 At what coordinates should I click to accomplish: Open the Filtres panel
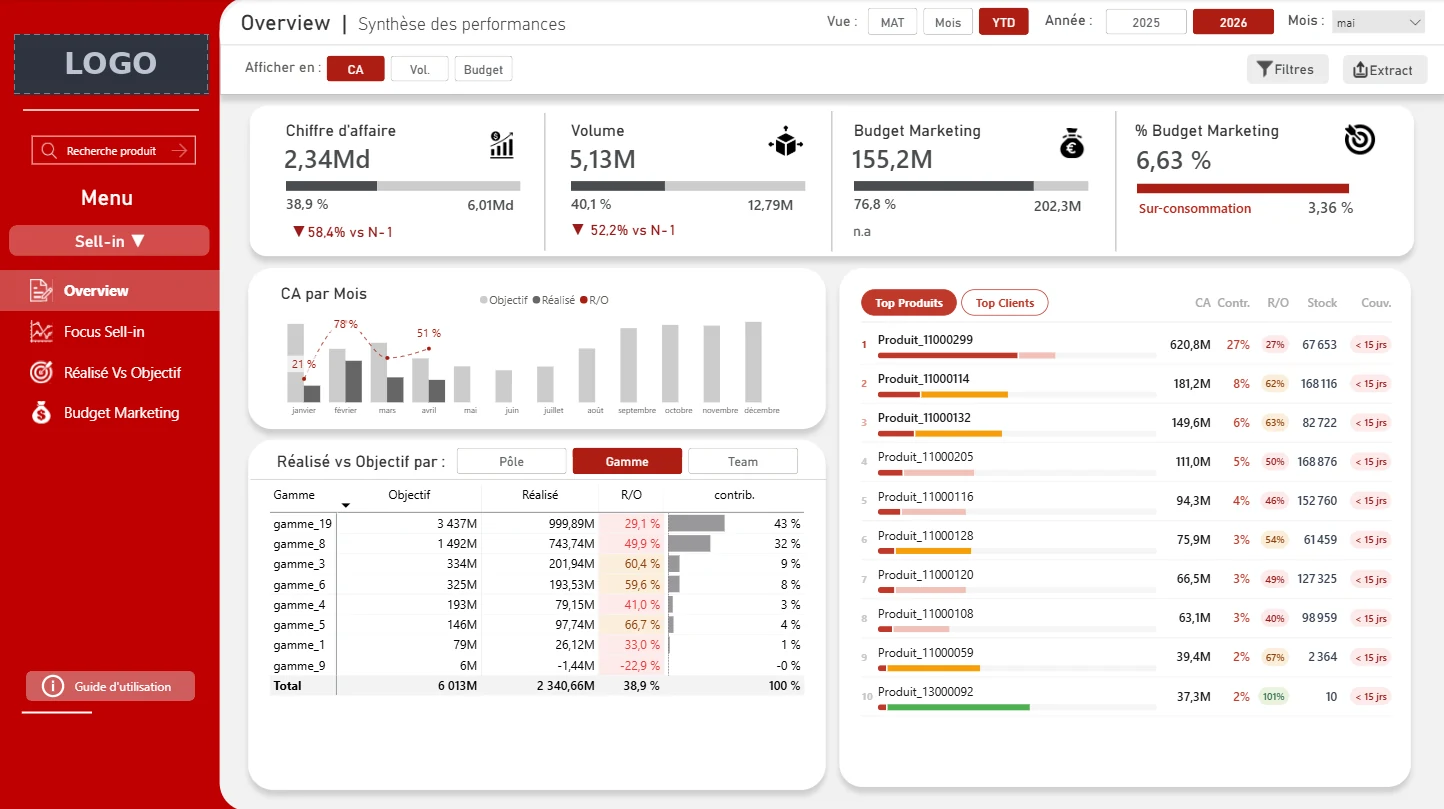pyautogui.click(x=1287, y=69)
